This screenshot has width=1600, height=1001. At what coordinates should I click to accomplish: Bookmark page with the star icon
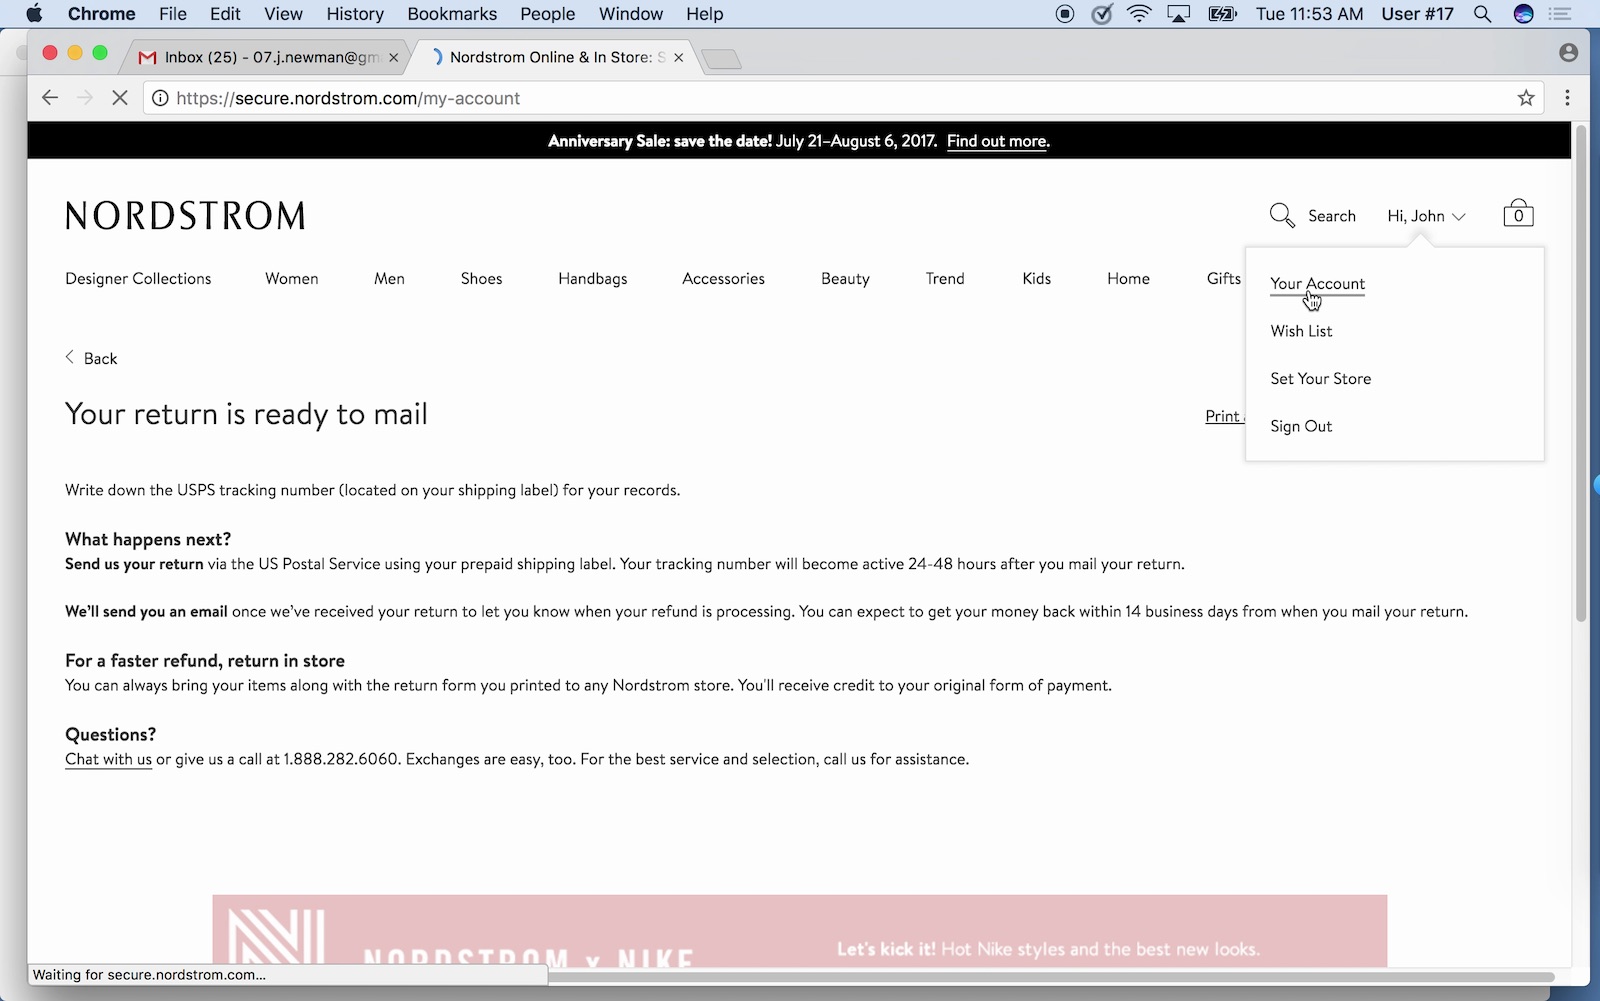pyautogui.click(x=1525, y=98)
